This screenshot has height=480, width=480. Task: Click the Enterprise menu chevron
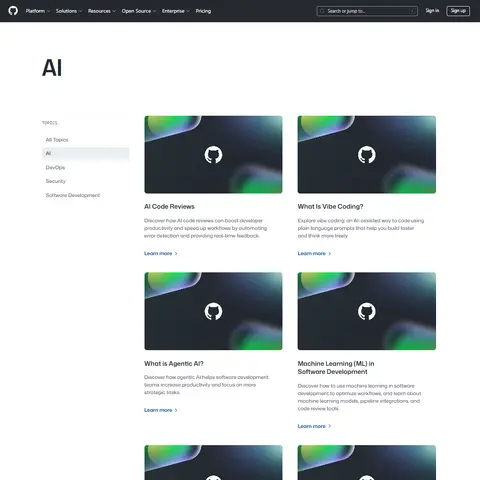click(188, 11)
